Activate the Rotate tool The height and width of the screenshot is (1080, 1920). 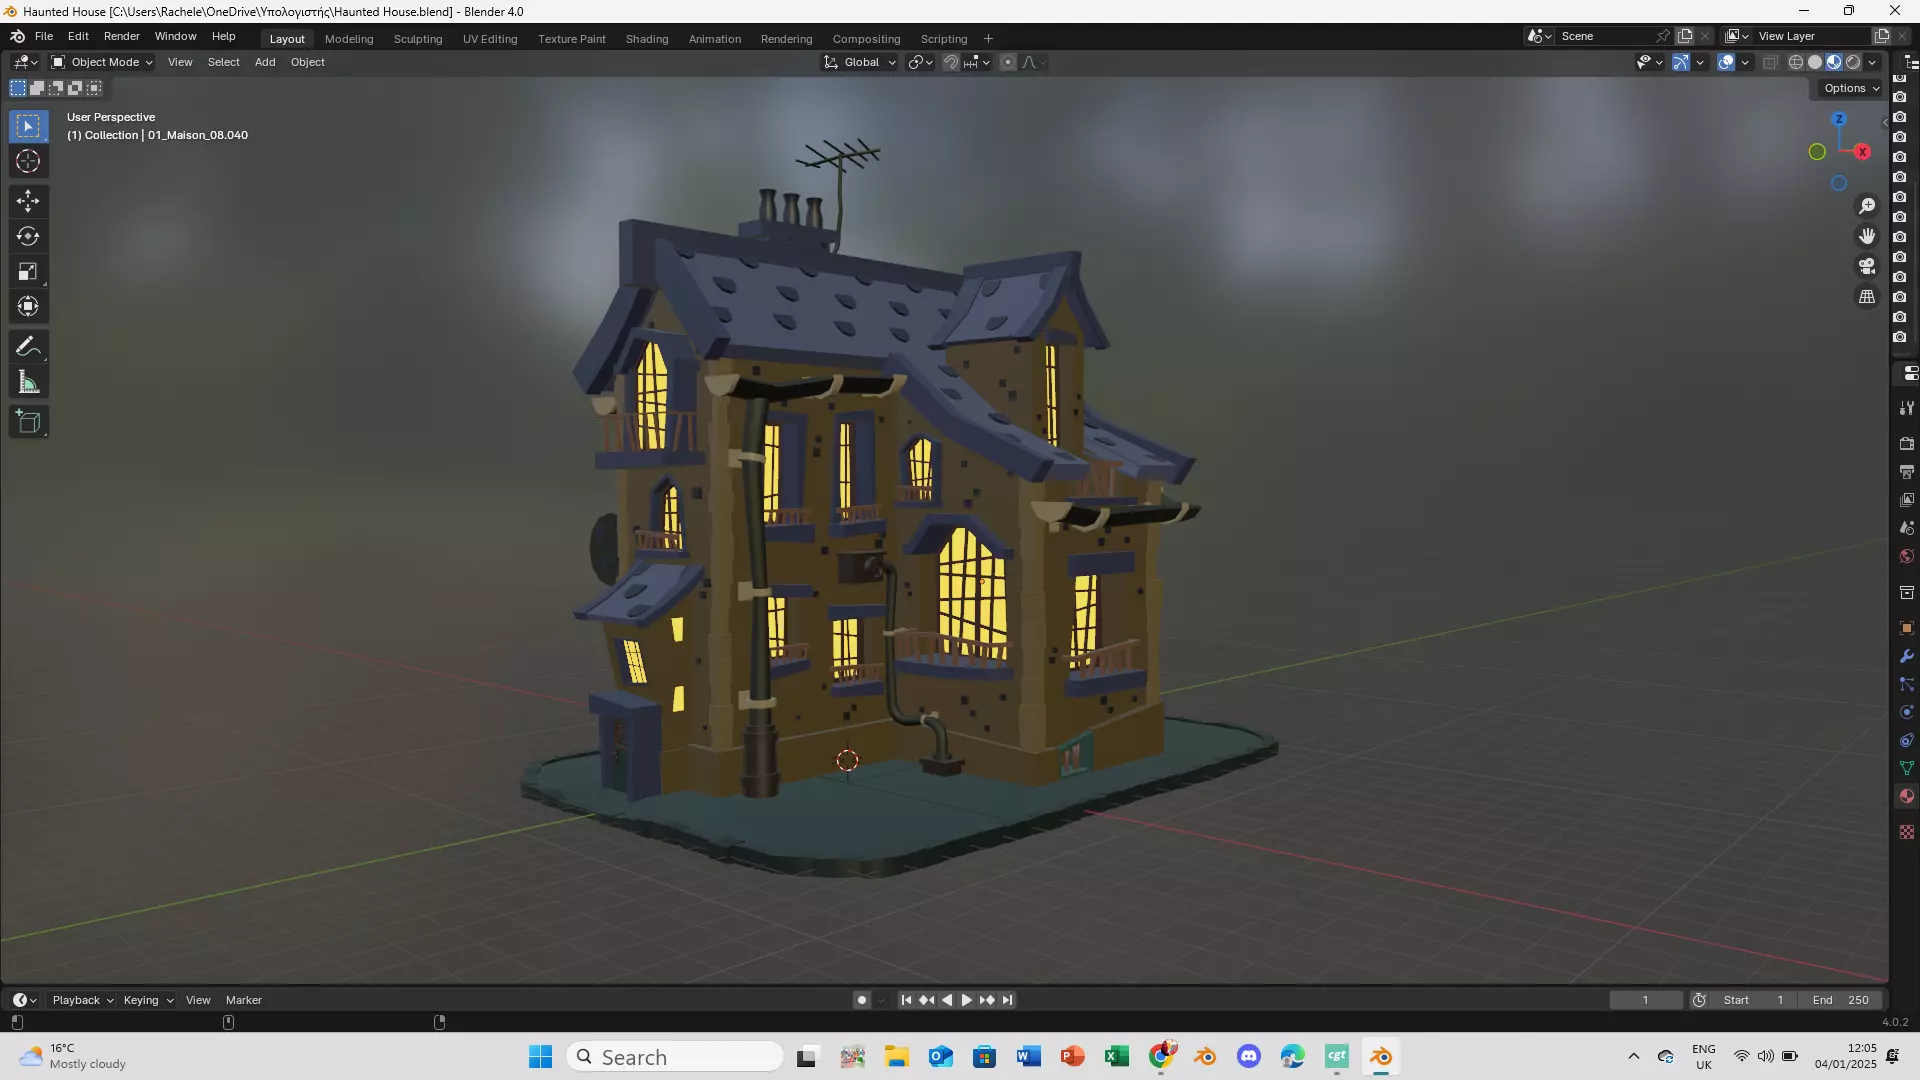tap(28, 236)
